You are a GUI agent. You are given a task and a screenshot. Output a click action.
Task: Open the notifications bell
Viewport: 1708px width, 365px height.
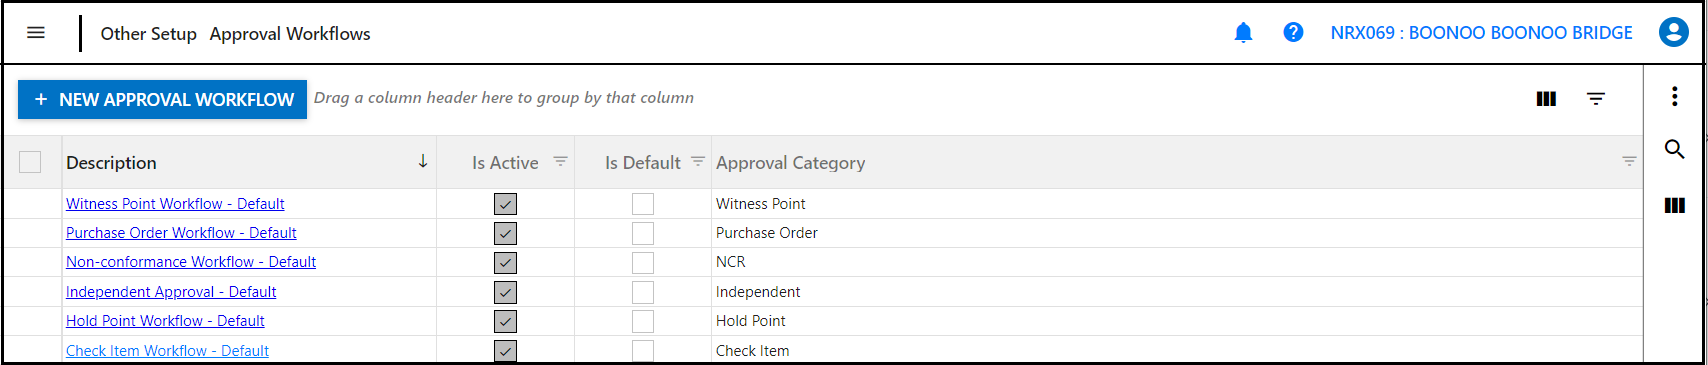click(x=1243, y=33)
